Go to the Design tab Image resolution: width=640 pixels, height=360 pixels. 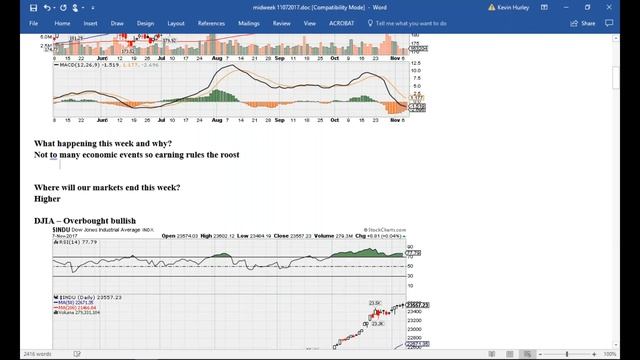[145, 23]
